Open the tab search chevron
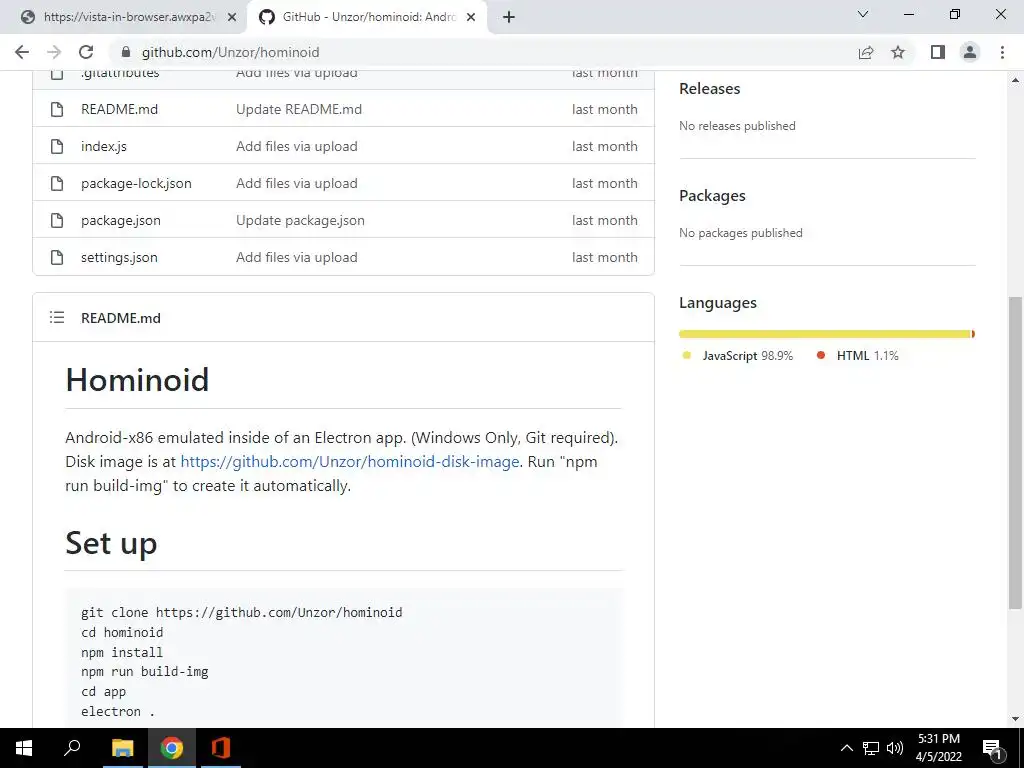The width and height of the screenshot is (1024, 768). coord(863,14)
